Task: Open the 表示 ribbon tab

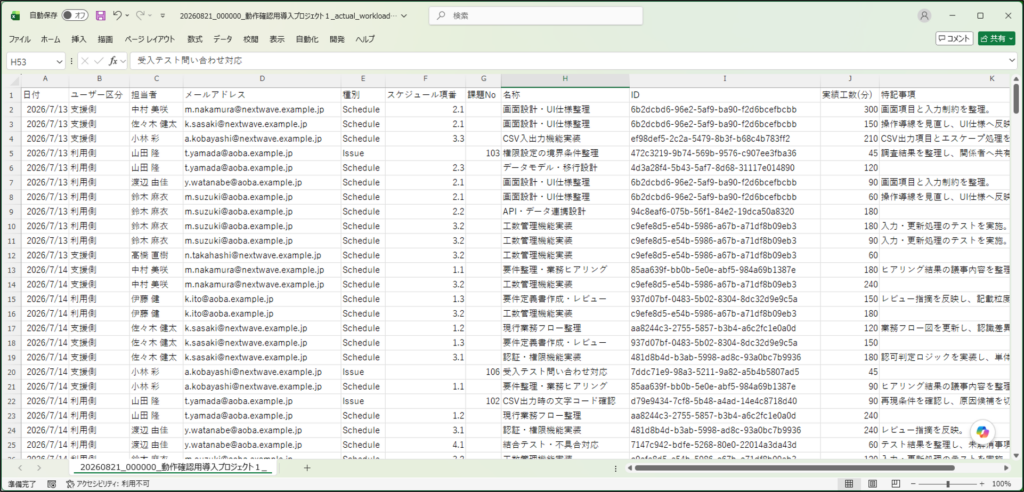Action: (x=277, y=39)
